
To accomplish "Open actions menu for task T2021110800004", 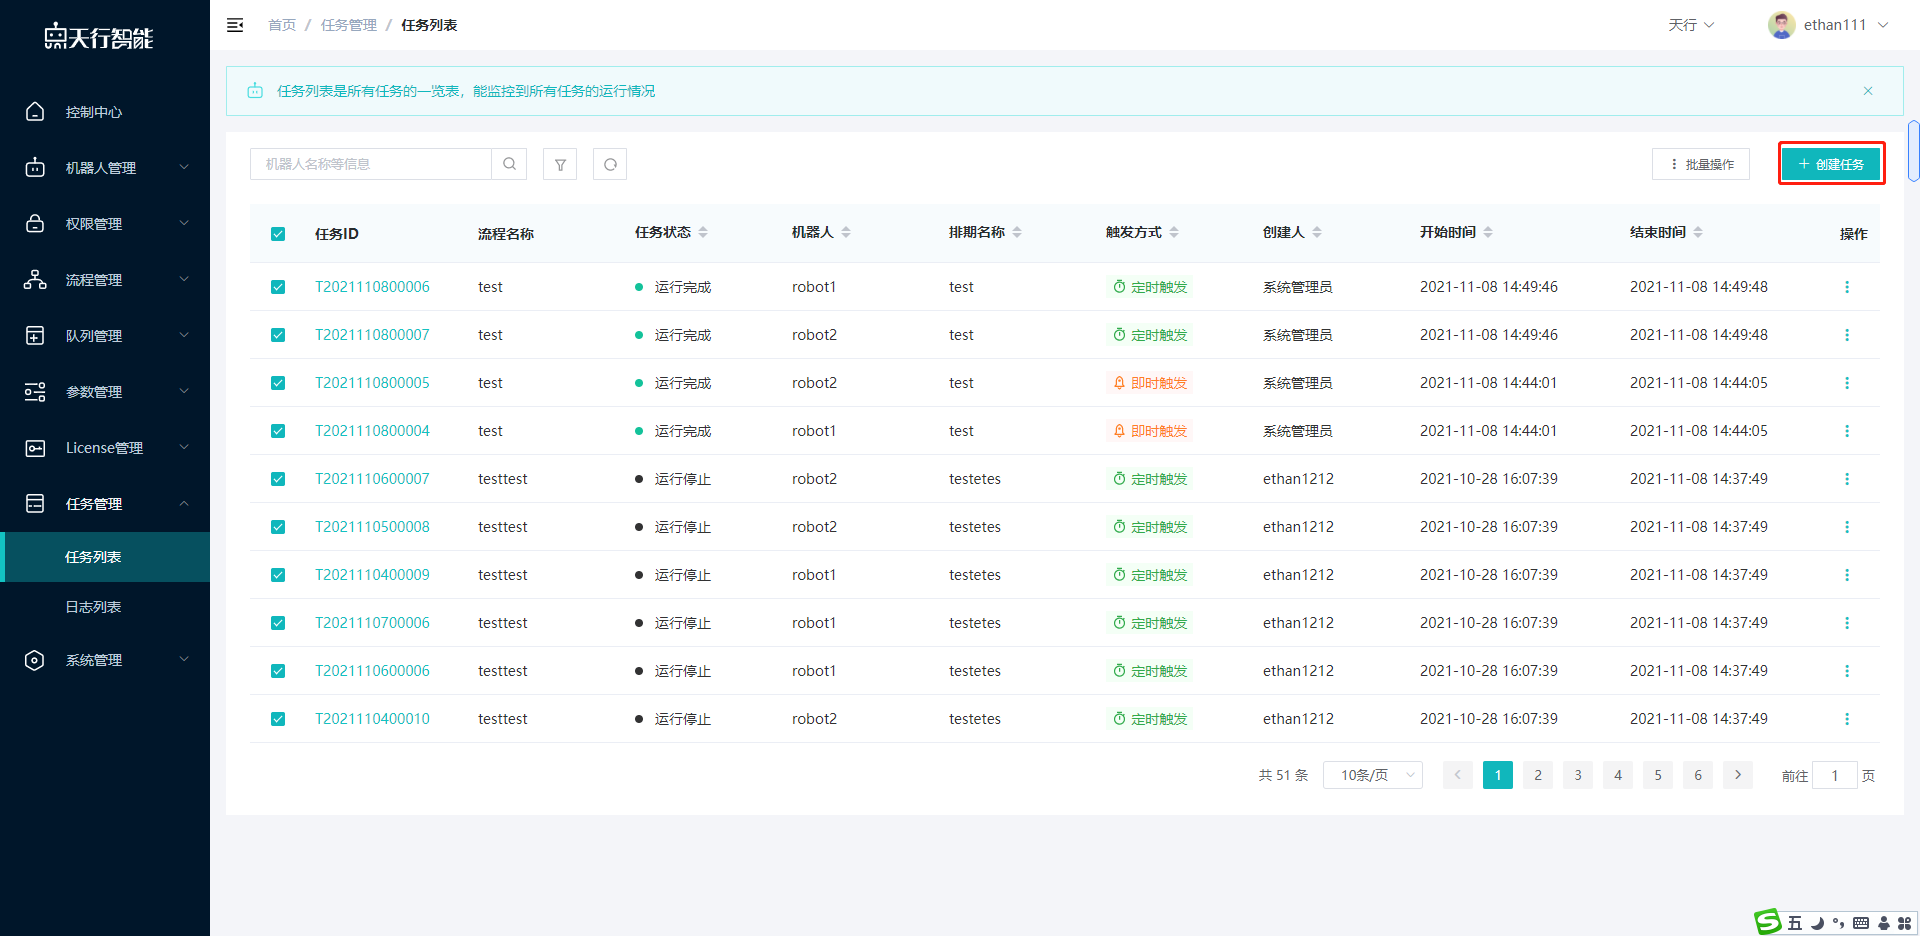I will coord(1847,431).
